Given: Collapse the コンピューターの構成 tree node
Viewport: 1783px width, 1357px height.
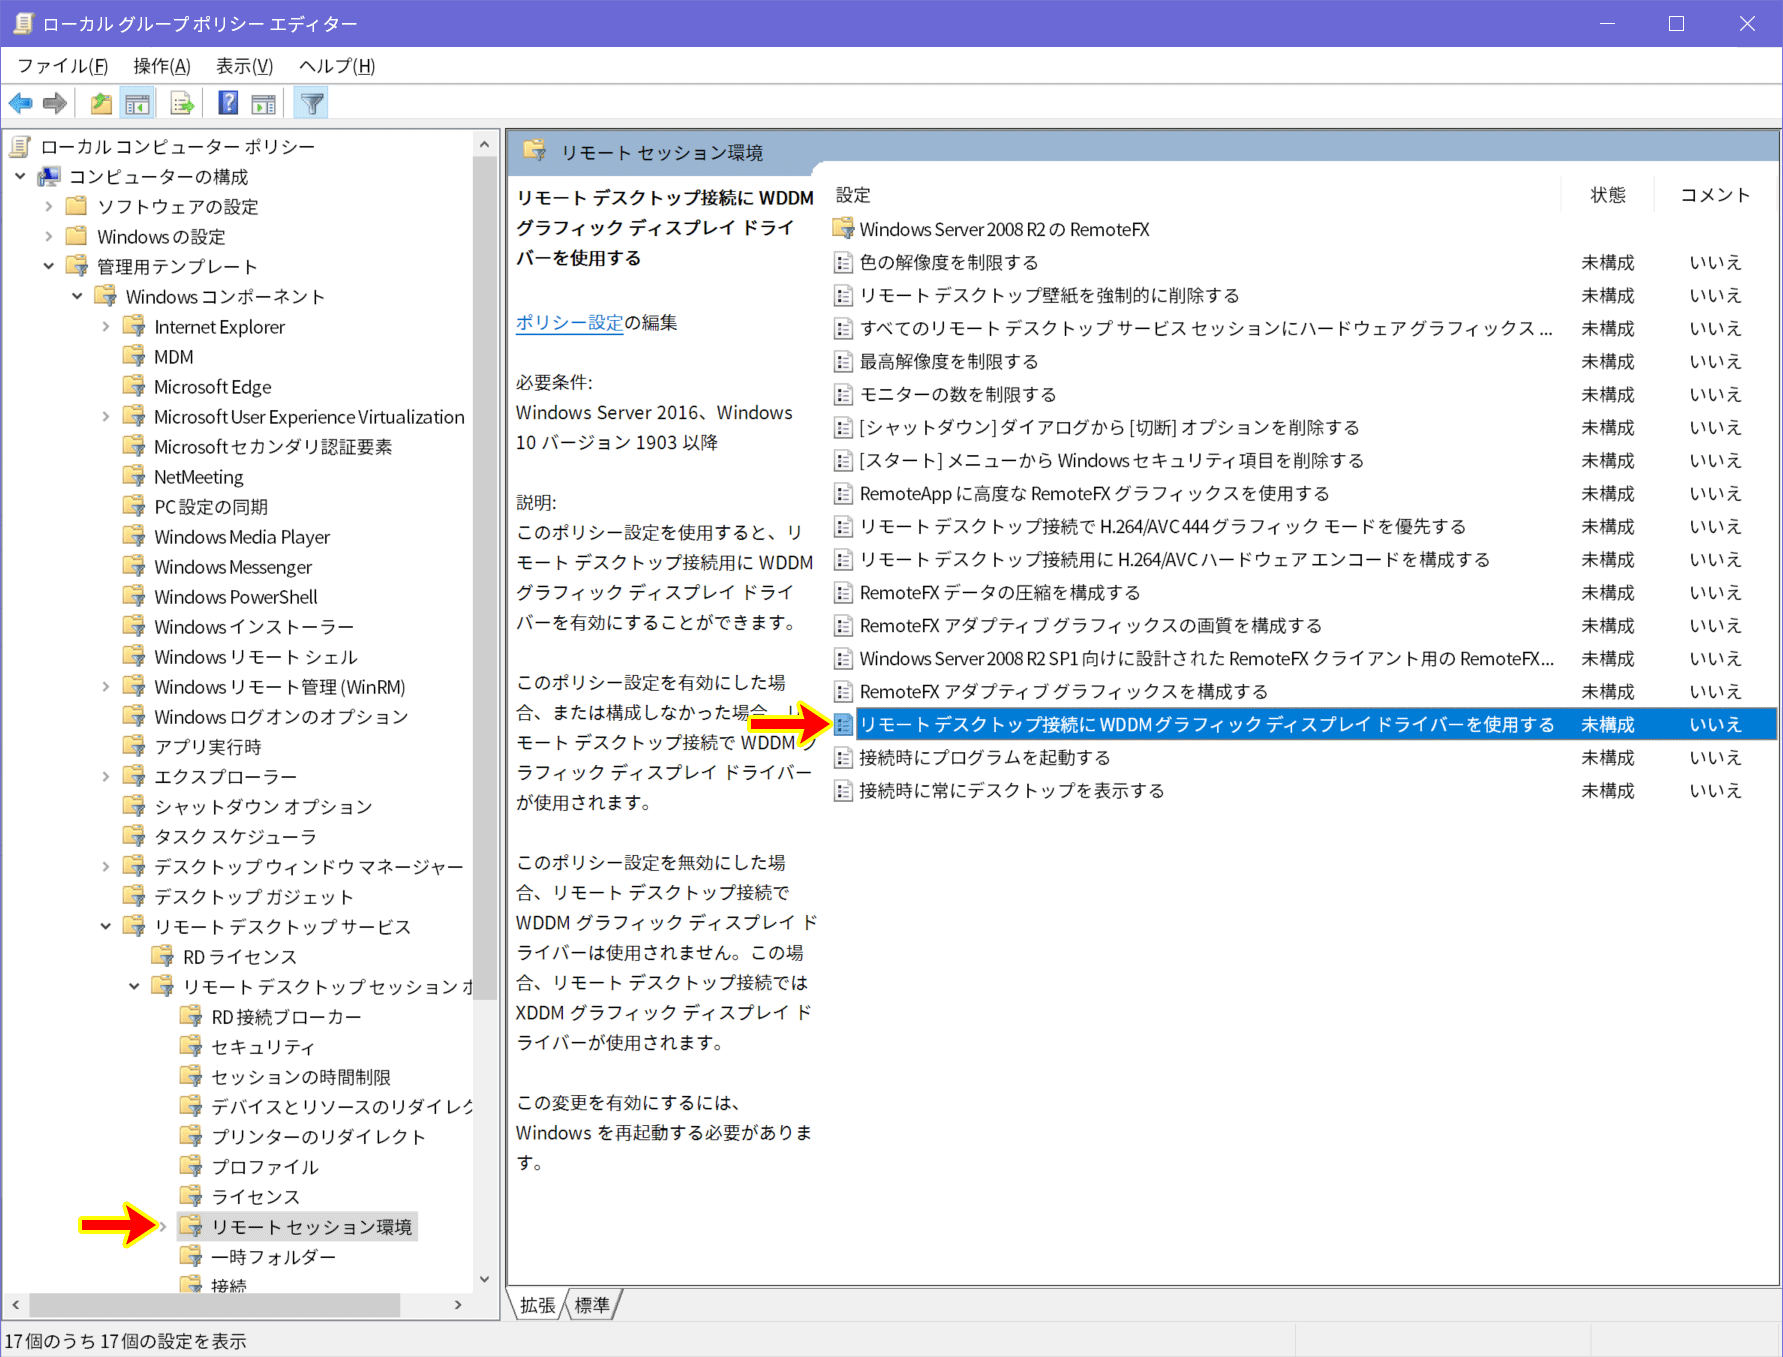Looking at the screenshot, I should 20,177.
